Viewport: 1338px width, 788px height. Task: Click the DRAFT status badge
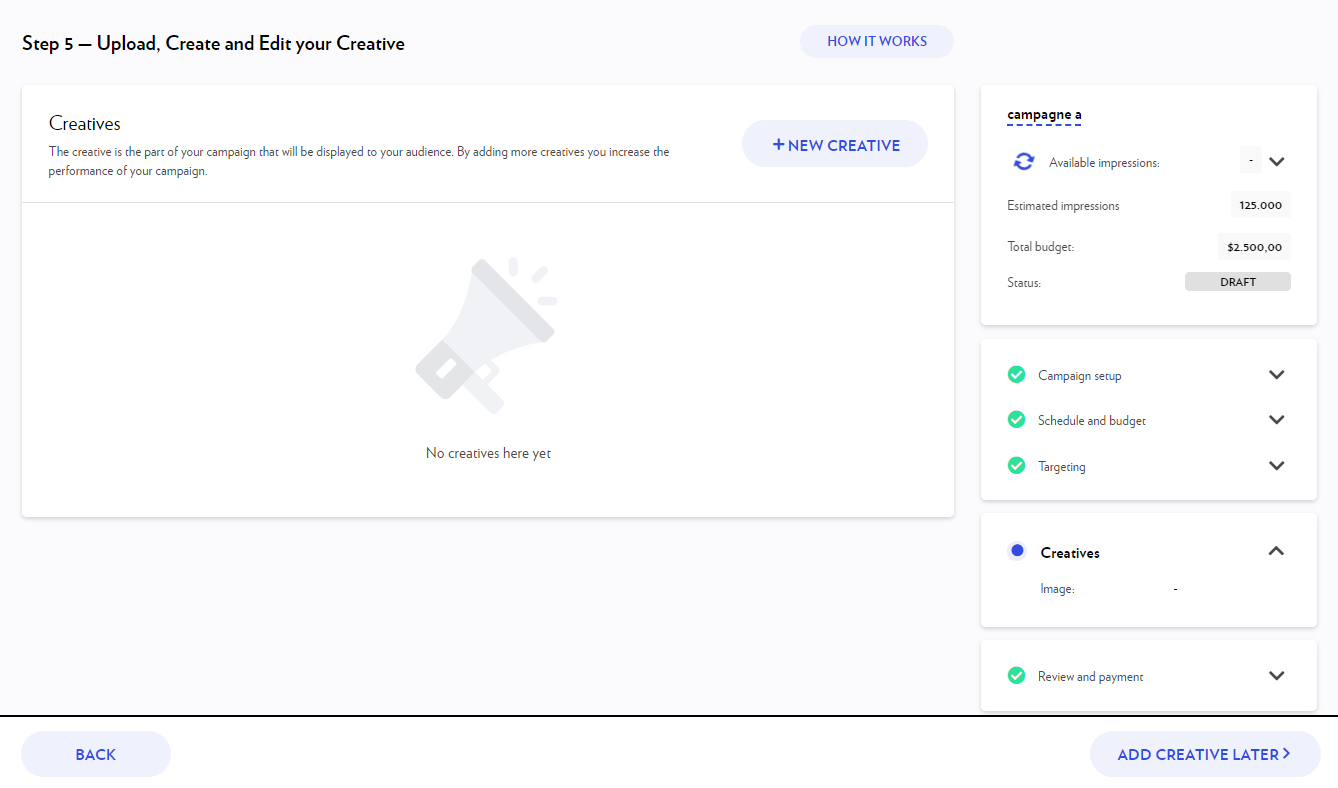[1237, 282]
